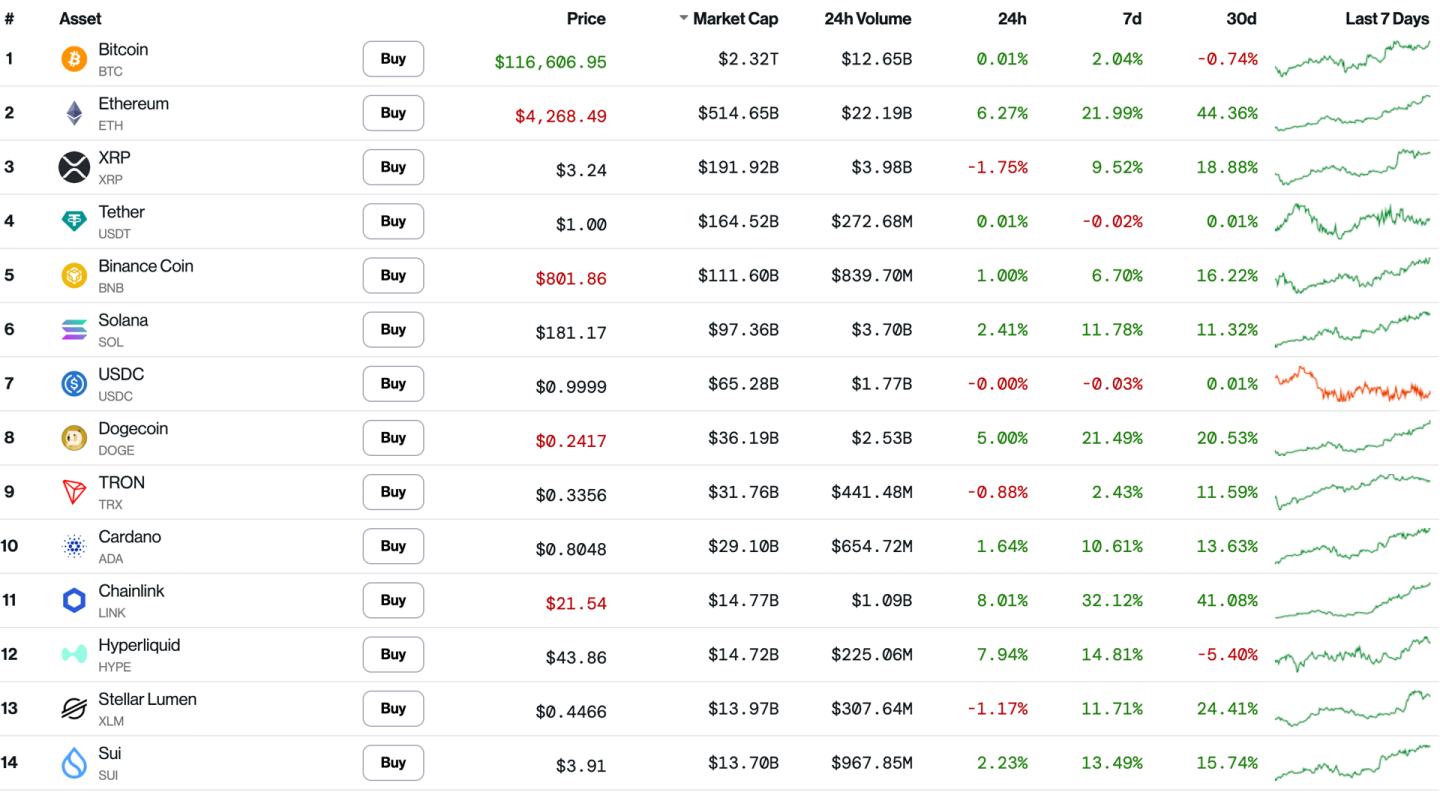Viewport: 1440px width, 792px height.
Task: Click TRON's $441.48M volume value
Action: click(871, 492)
